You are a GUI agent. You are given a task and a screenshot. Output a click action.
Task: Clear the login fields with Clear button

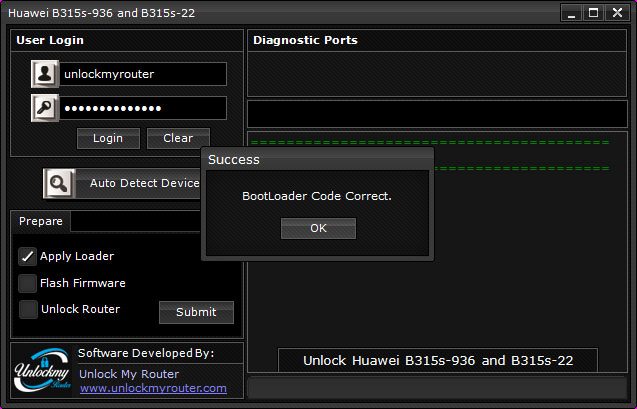[x=178, y=138]
